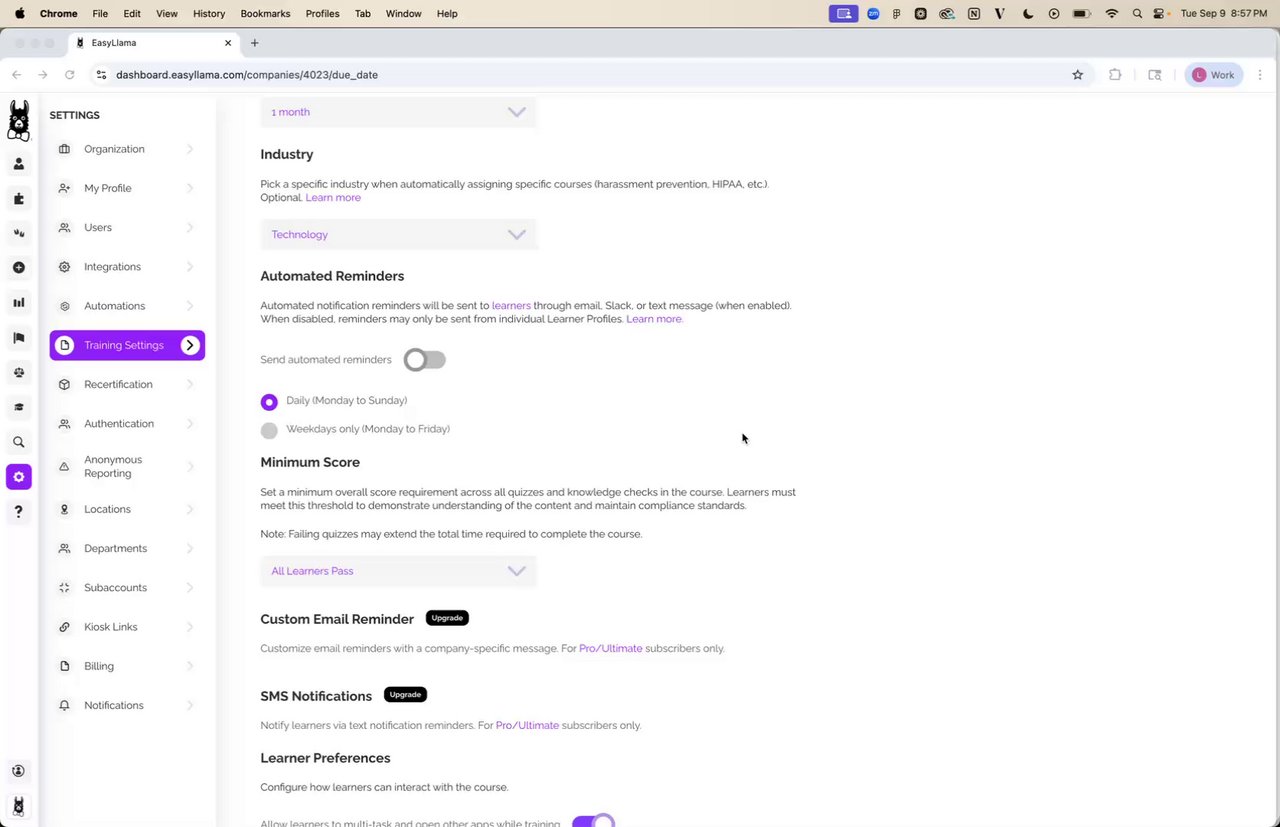Click Upgrade badge beside Custom Email Reminder
The width and height of the screenshot is (1280, 827).
coord(447,618)
